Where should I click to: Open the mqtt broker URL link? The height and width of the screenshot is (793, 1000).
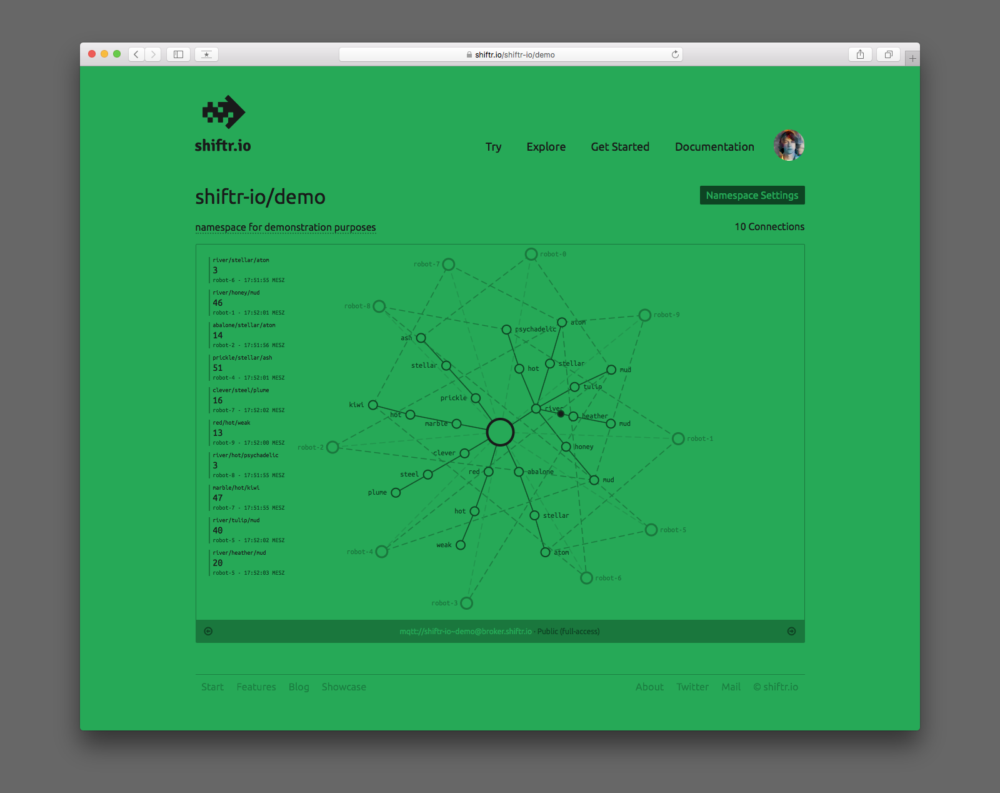pos(466,631)
